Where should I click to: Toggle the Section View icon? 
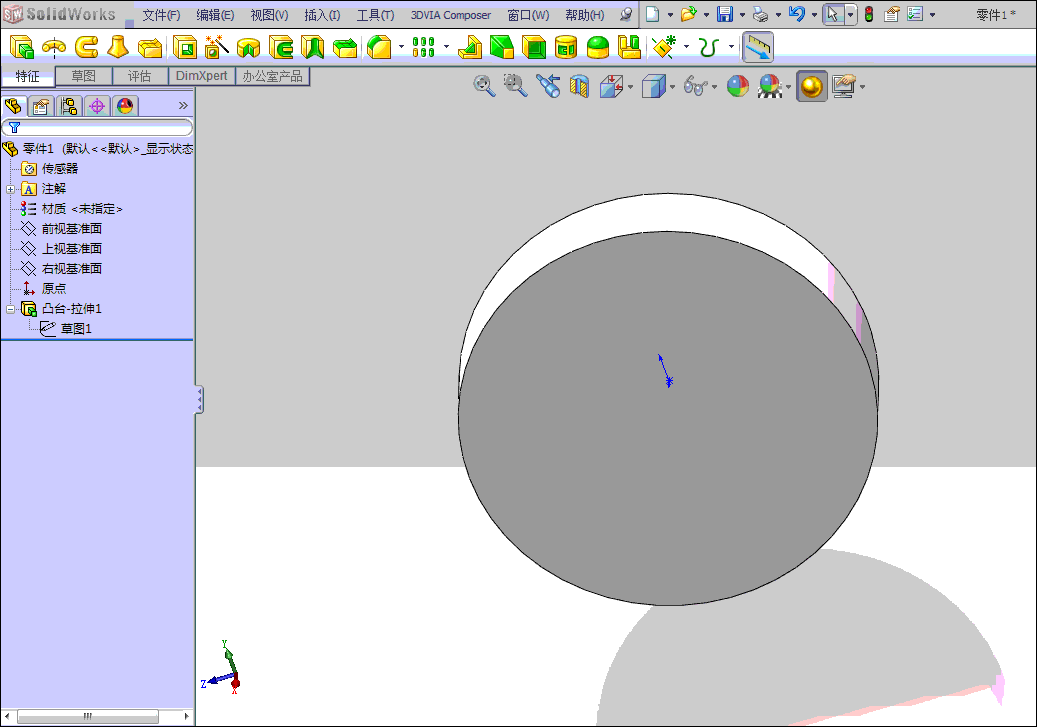579,86
